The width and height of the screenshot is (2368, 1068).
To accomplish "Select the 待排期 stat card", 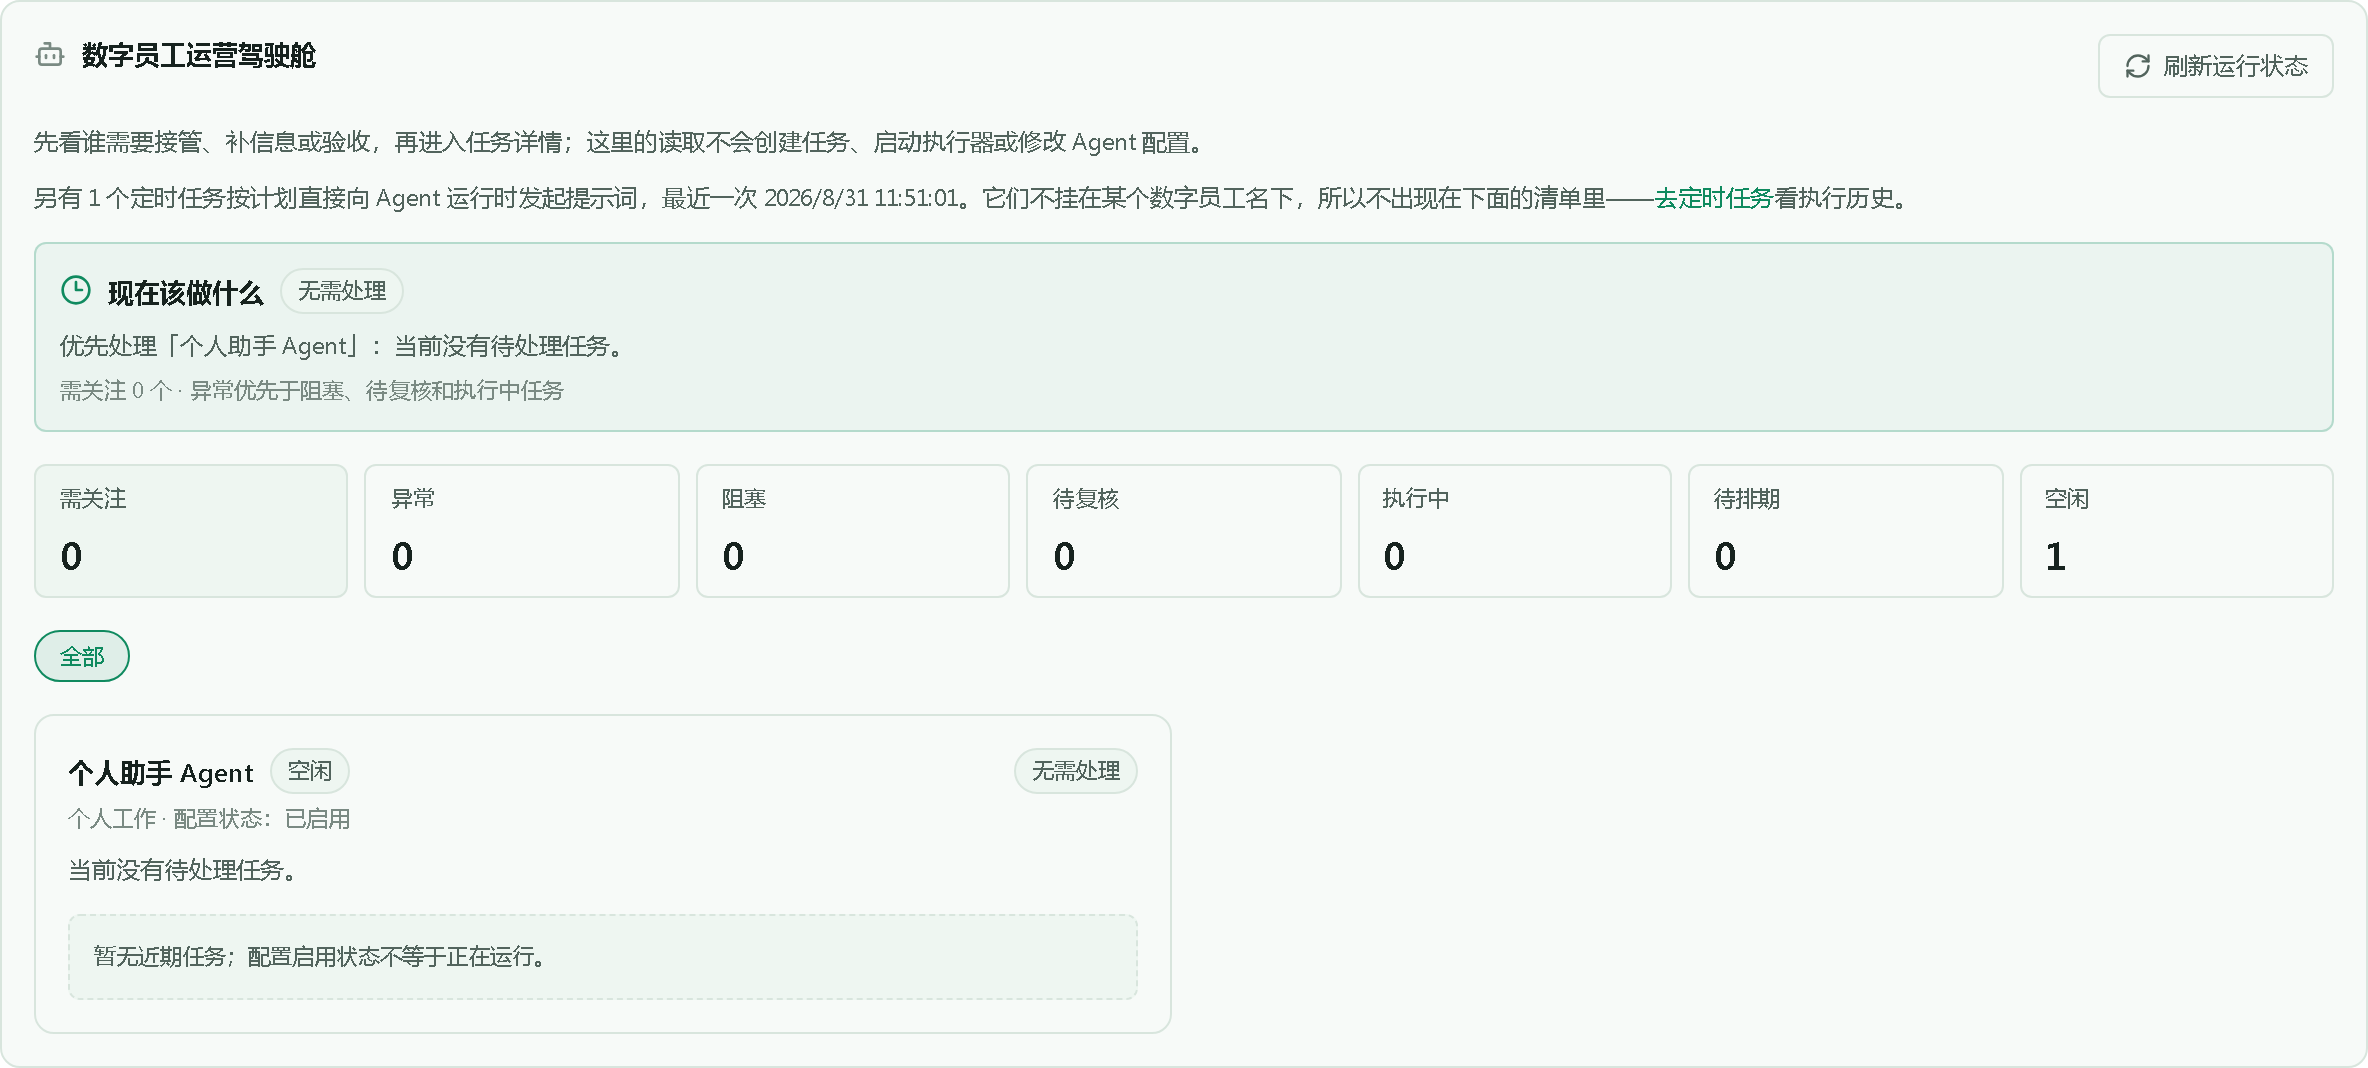I will tap(1846, 531).
